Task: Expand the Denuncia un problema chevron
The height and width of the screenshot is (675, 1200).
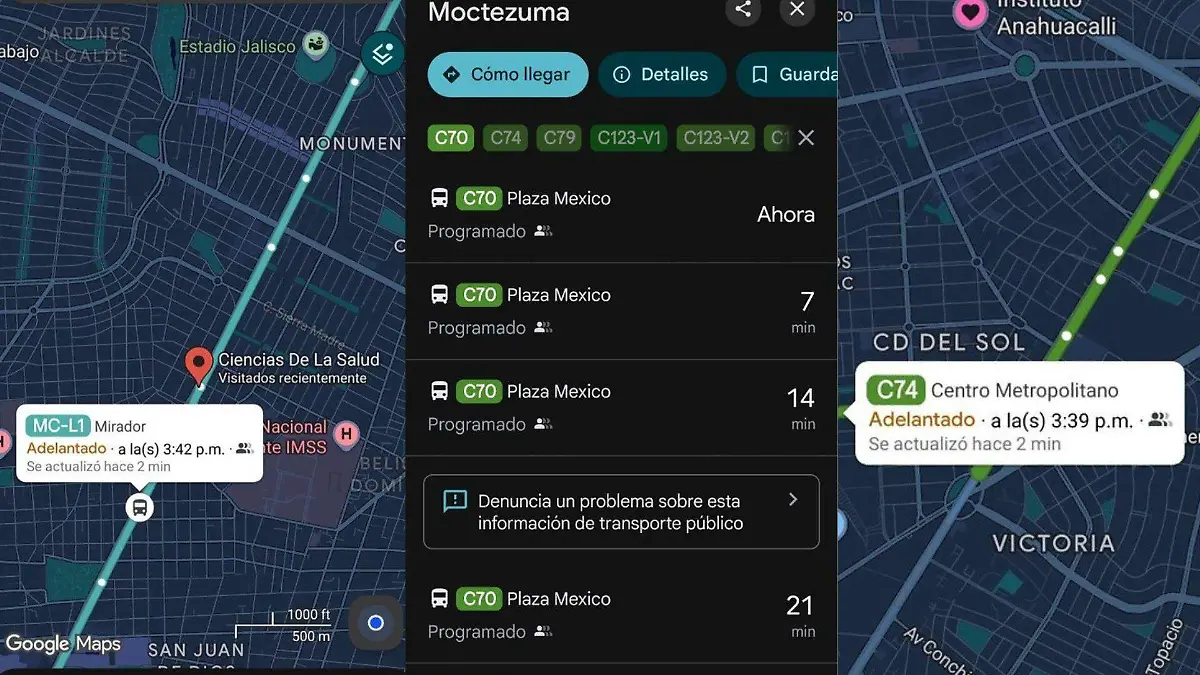Action: 793,499
